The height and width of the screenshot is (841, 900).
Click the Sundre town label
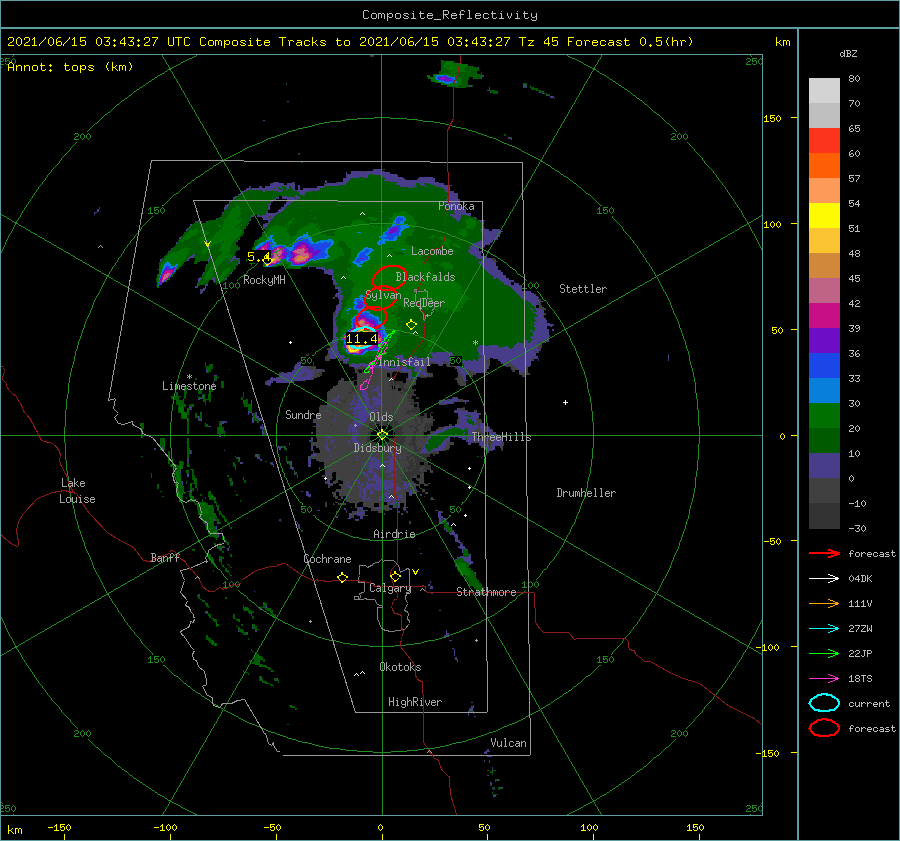coord(303,414)
